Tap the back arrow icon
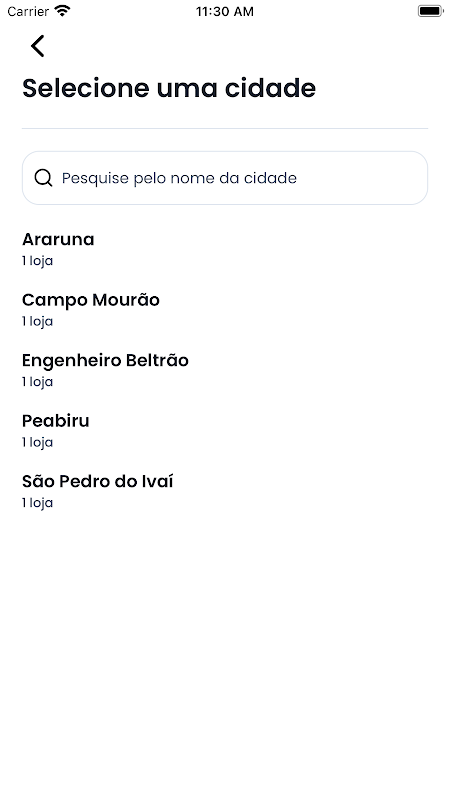The width and height of the screenshot is (450, 800). pyautogui.click(x=37, y=46)
